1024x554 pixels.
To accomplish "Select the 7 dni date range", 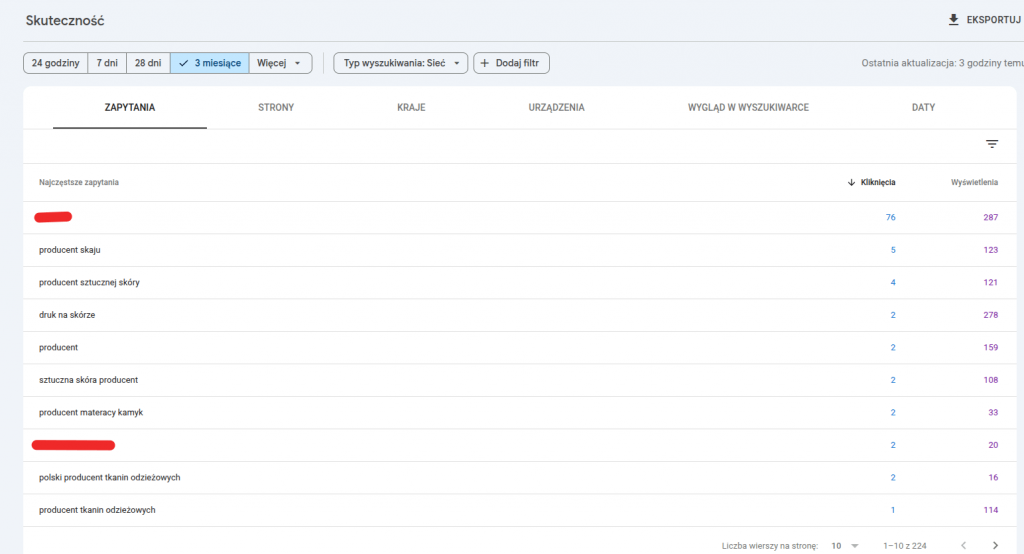I will tap(106, 63).
